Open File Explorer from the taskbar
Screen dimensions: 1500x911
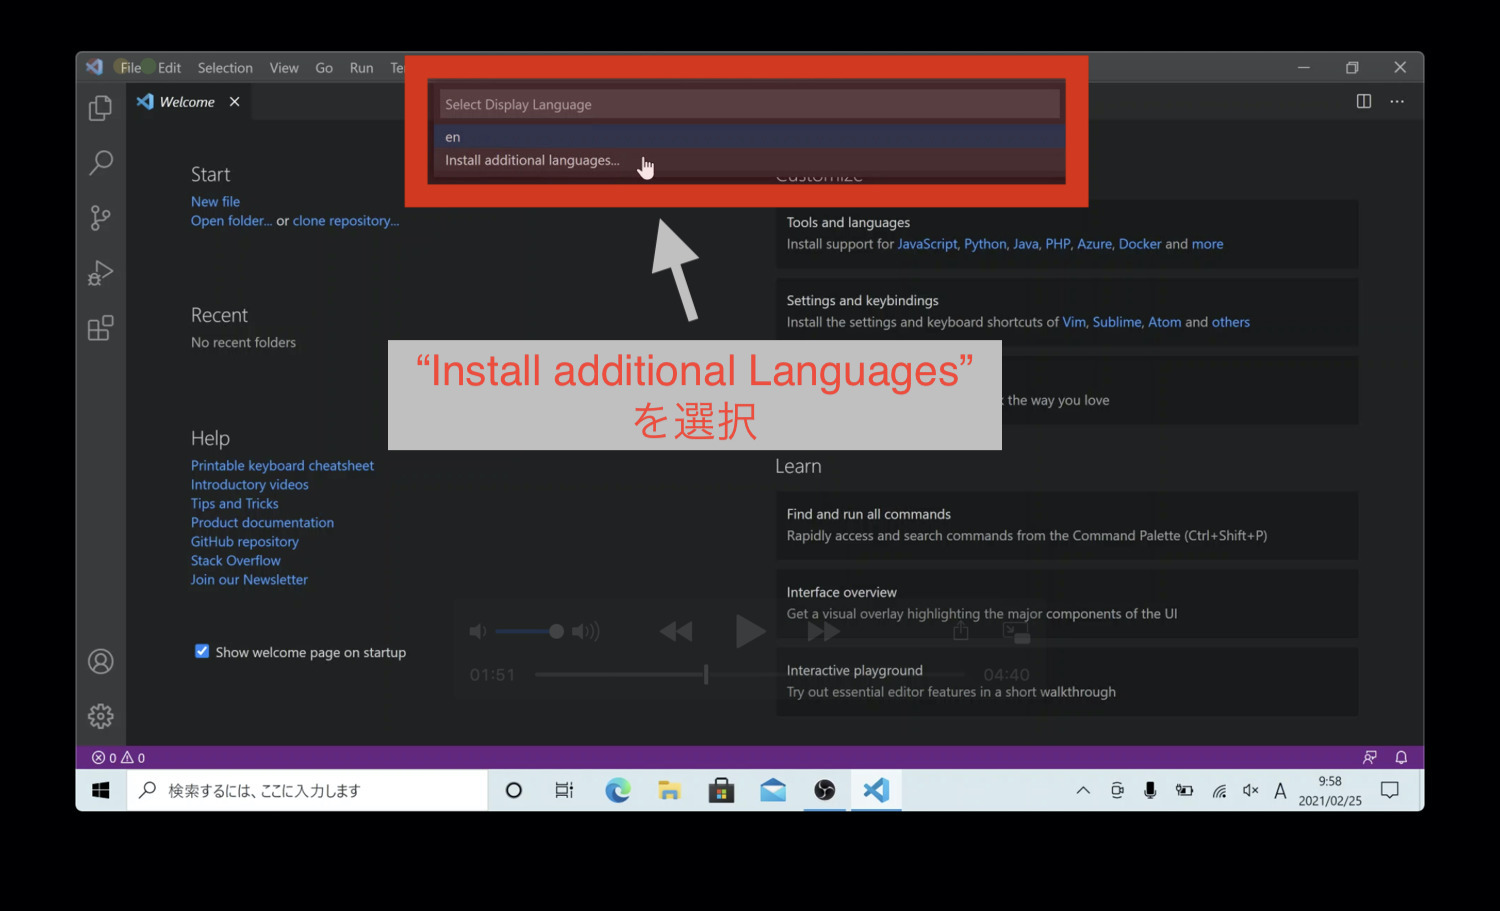click(669, 790)
